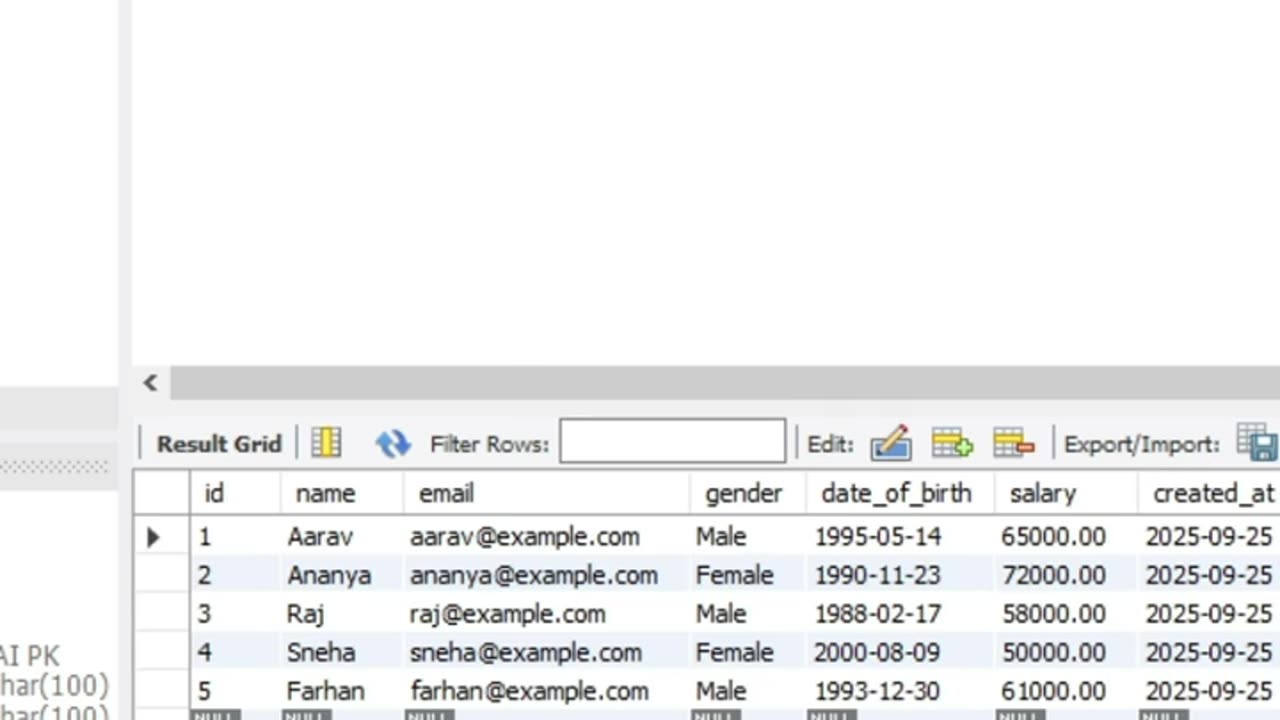Select the cell containing name Farhan

click(341, 691)
